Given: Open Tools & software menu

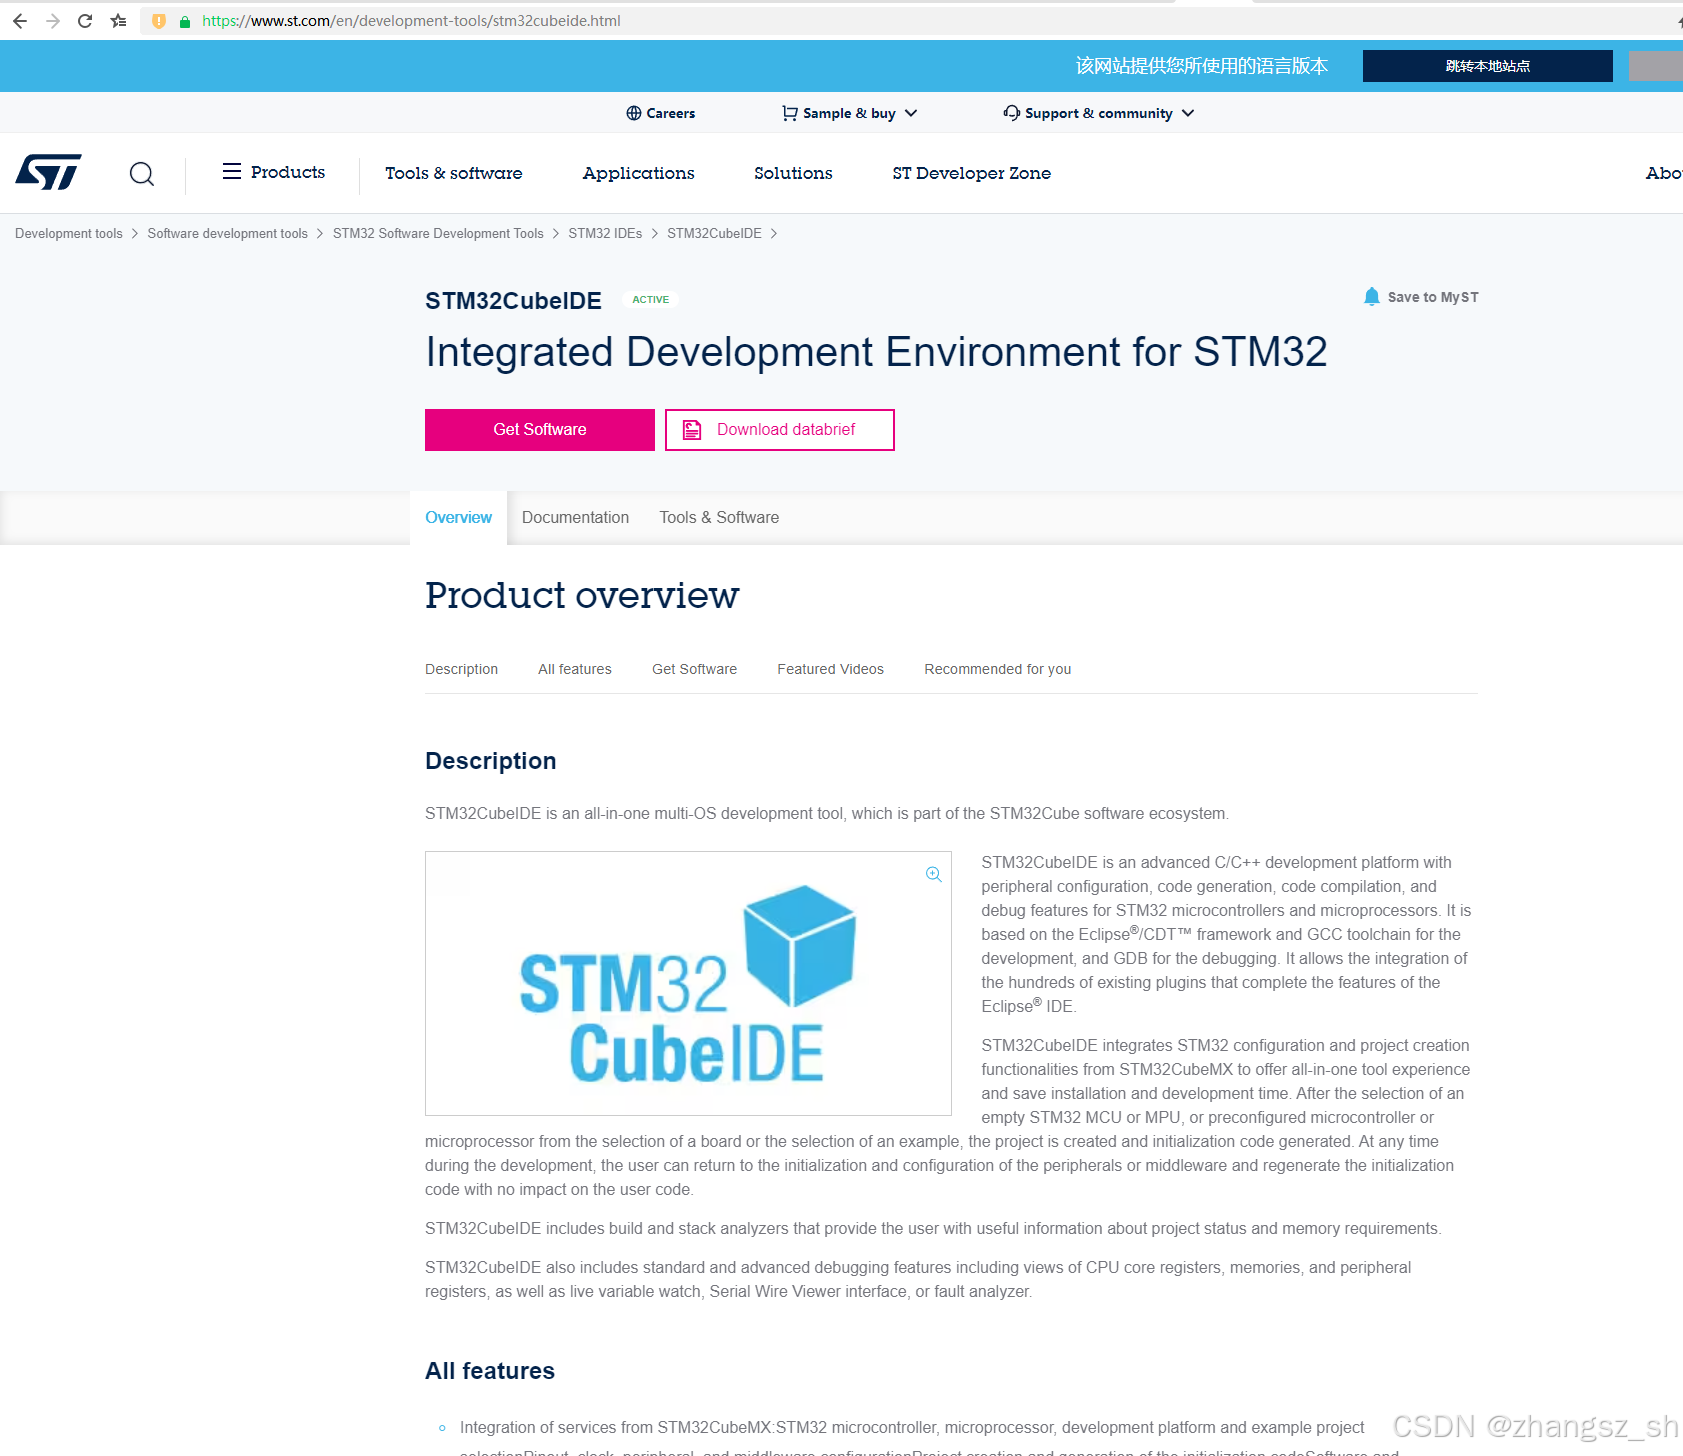Looking at the screenshot, I should pyautogui.click(x=454, y=173).
